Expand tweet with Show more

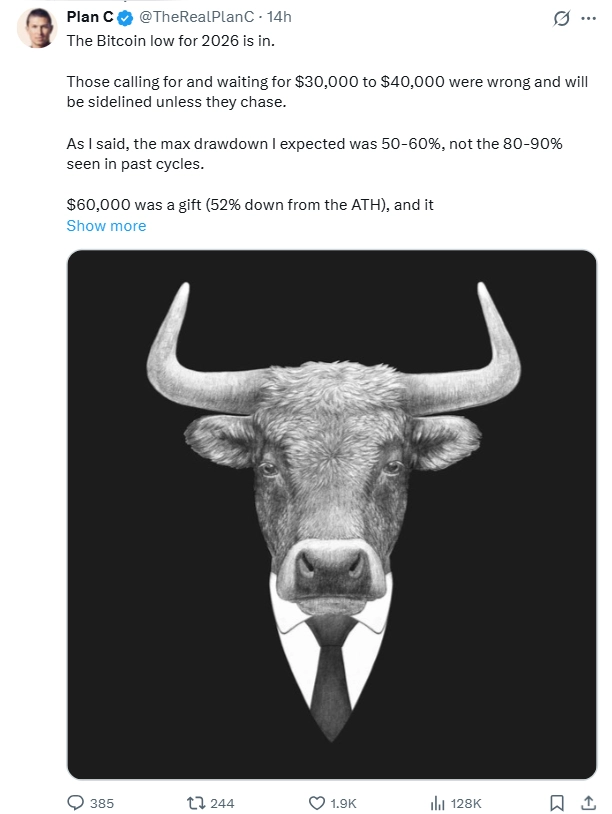[106, 226]
